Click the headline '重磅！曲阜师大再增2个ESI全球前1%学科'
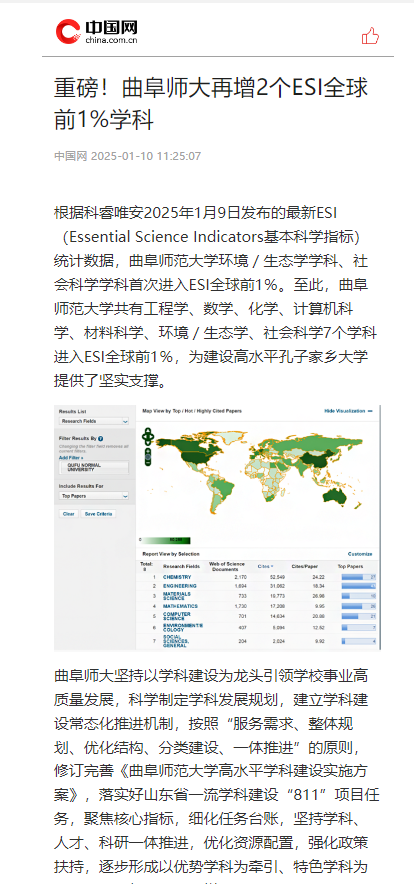 pyautogui.click(x=211, y=104)
